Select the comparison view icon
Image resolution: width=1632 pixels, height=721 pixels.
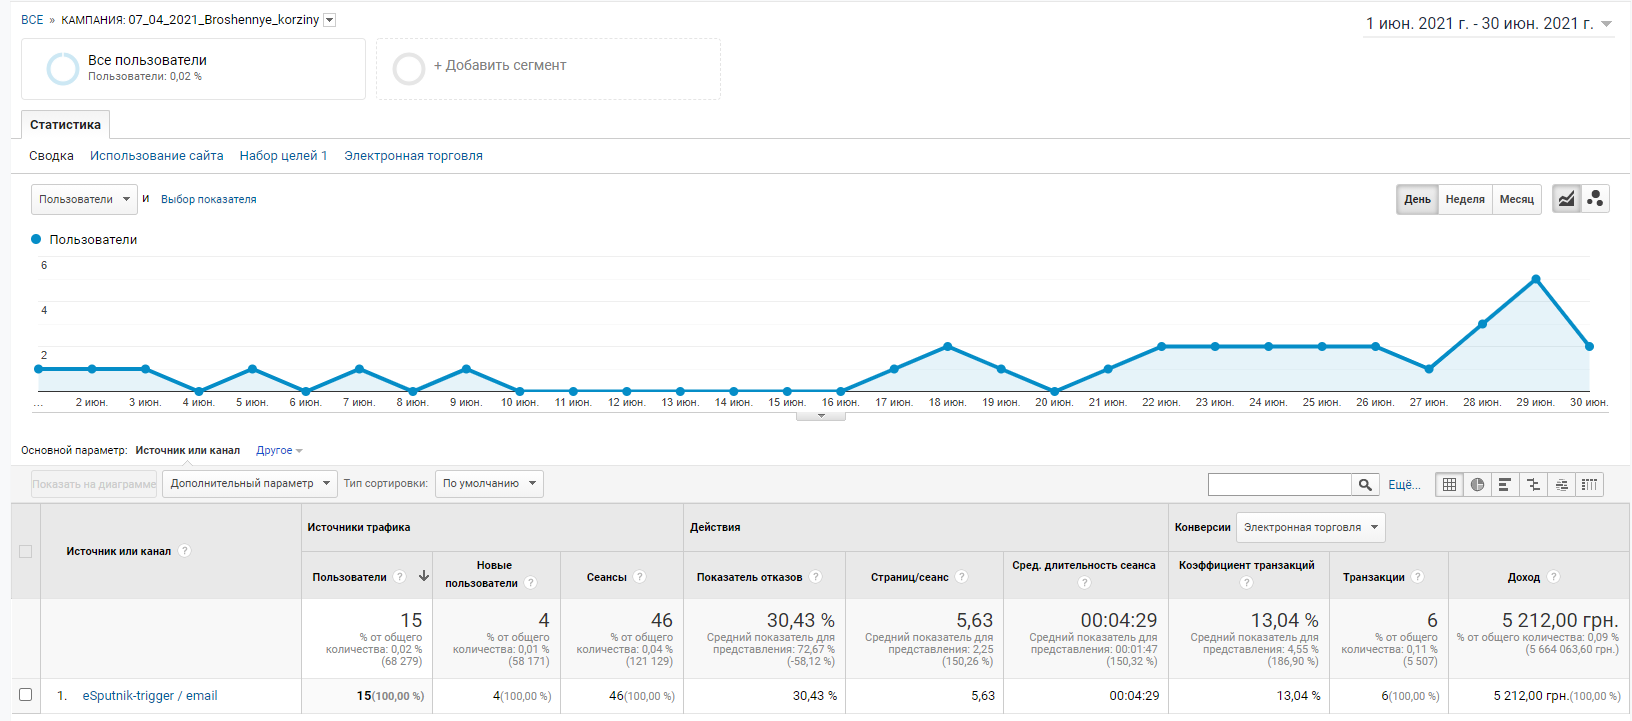coord(1533,485)
